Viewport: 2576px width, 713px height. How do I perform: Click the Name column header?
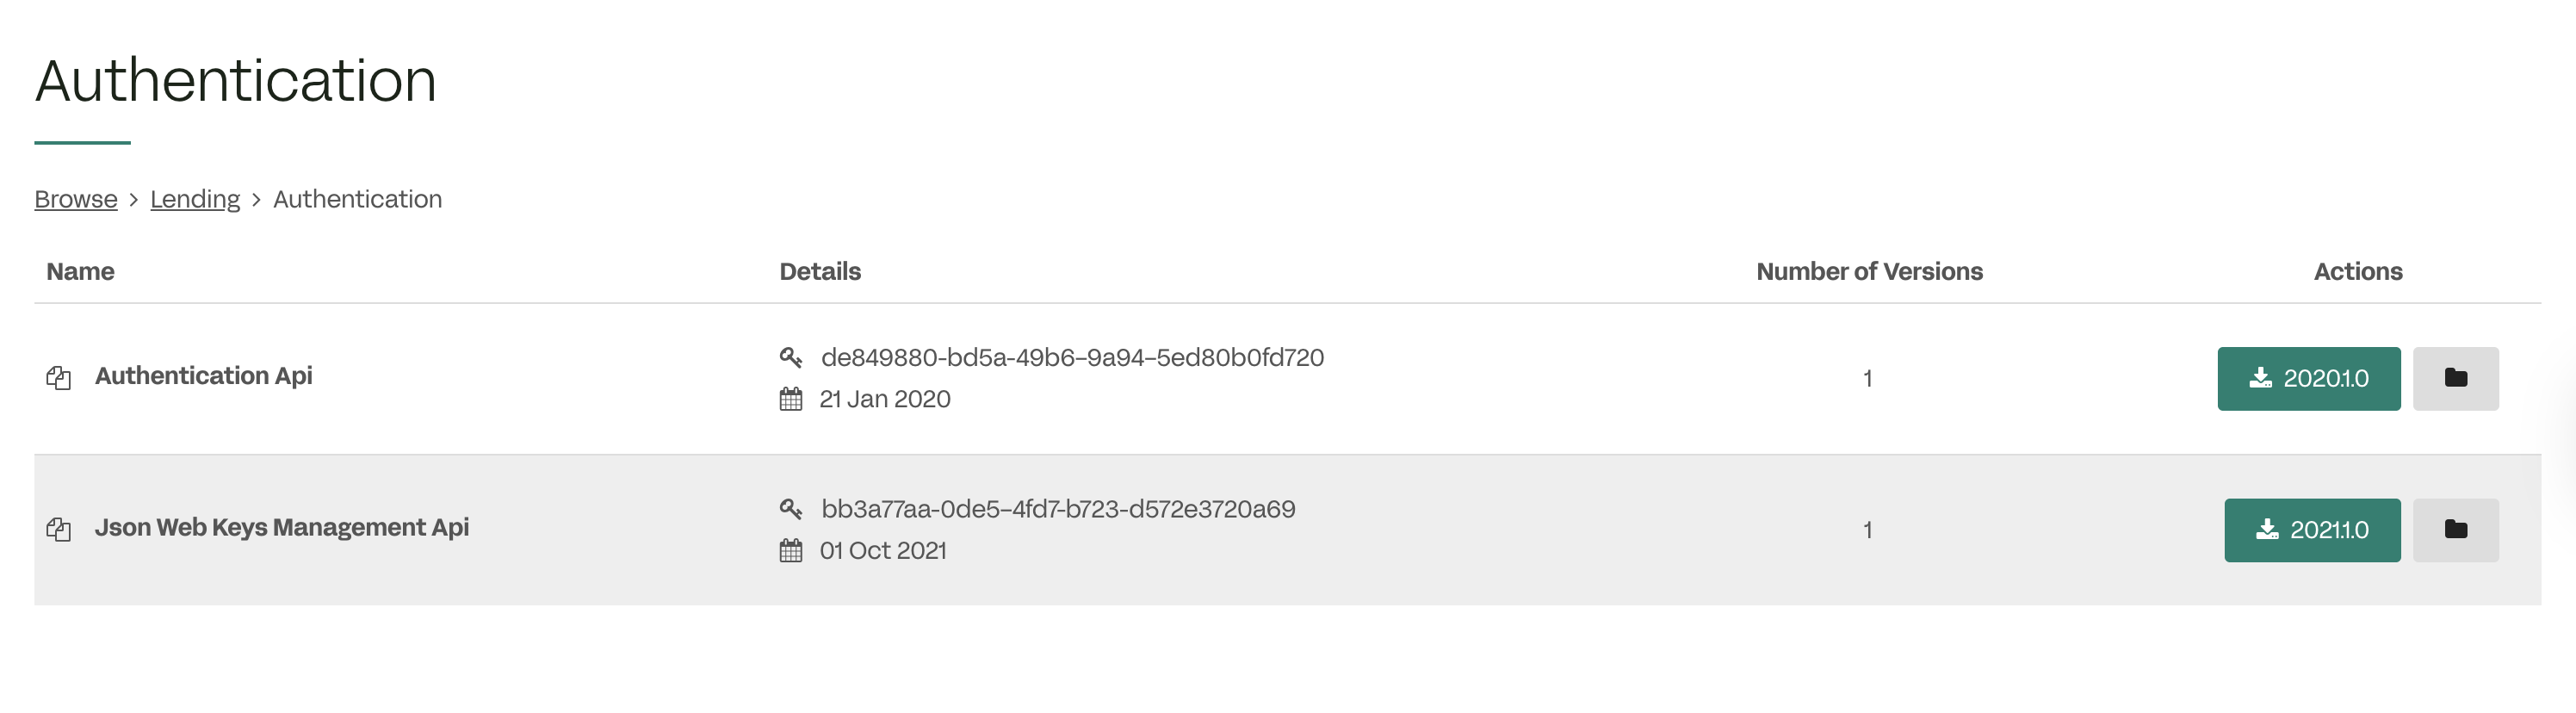[81, 271]
